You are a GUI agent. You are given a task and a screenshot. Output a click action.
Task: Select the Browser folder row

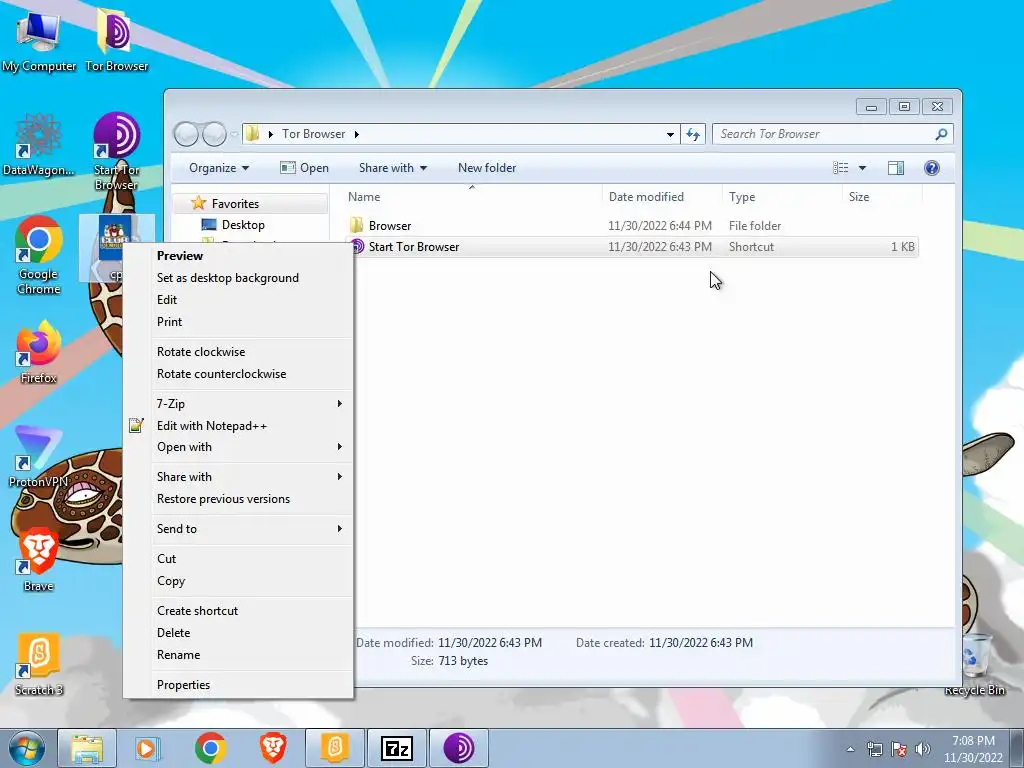[x=631, y=225]
